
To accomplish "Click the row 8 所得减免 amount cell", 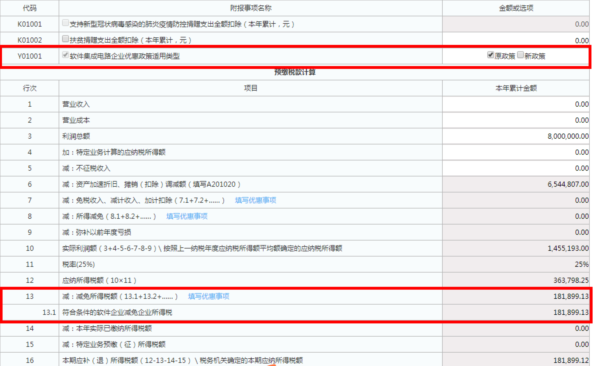I will pos(516,216).
